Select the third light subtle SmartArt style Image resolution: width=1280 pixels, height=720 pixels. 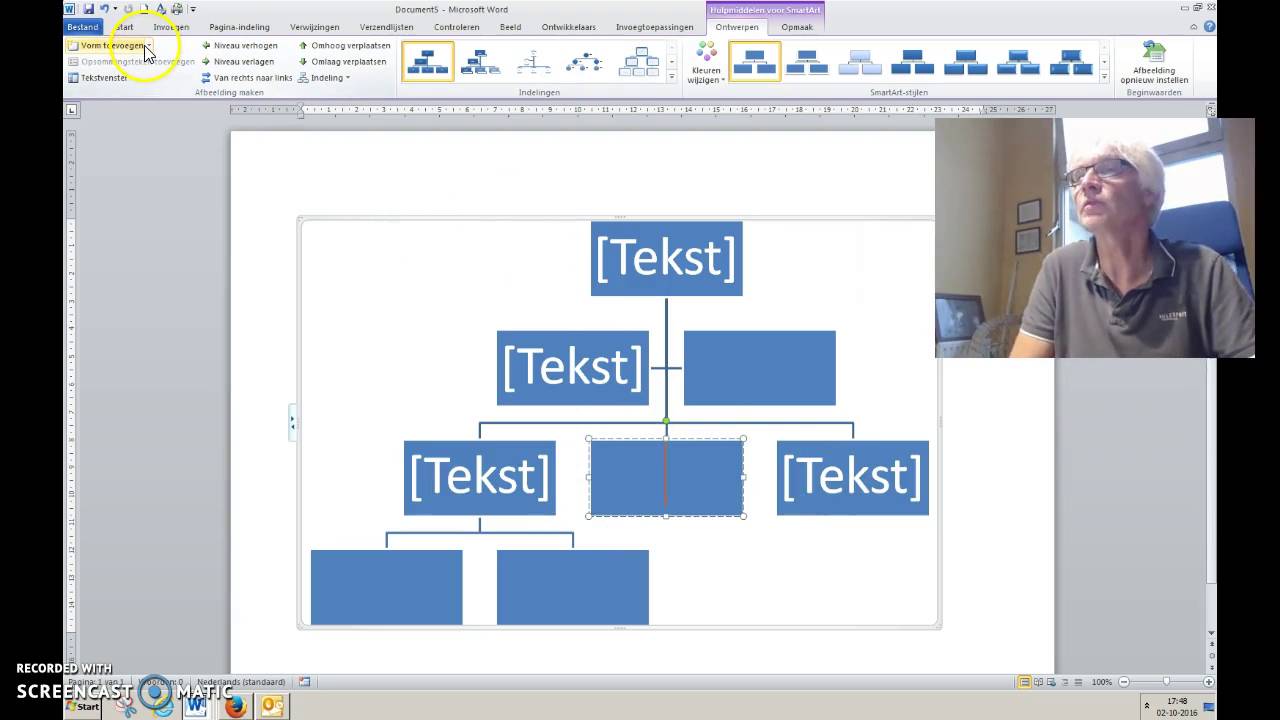point(860,61)
